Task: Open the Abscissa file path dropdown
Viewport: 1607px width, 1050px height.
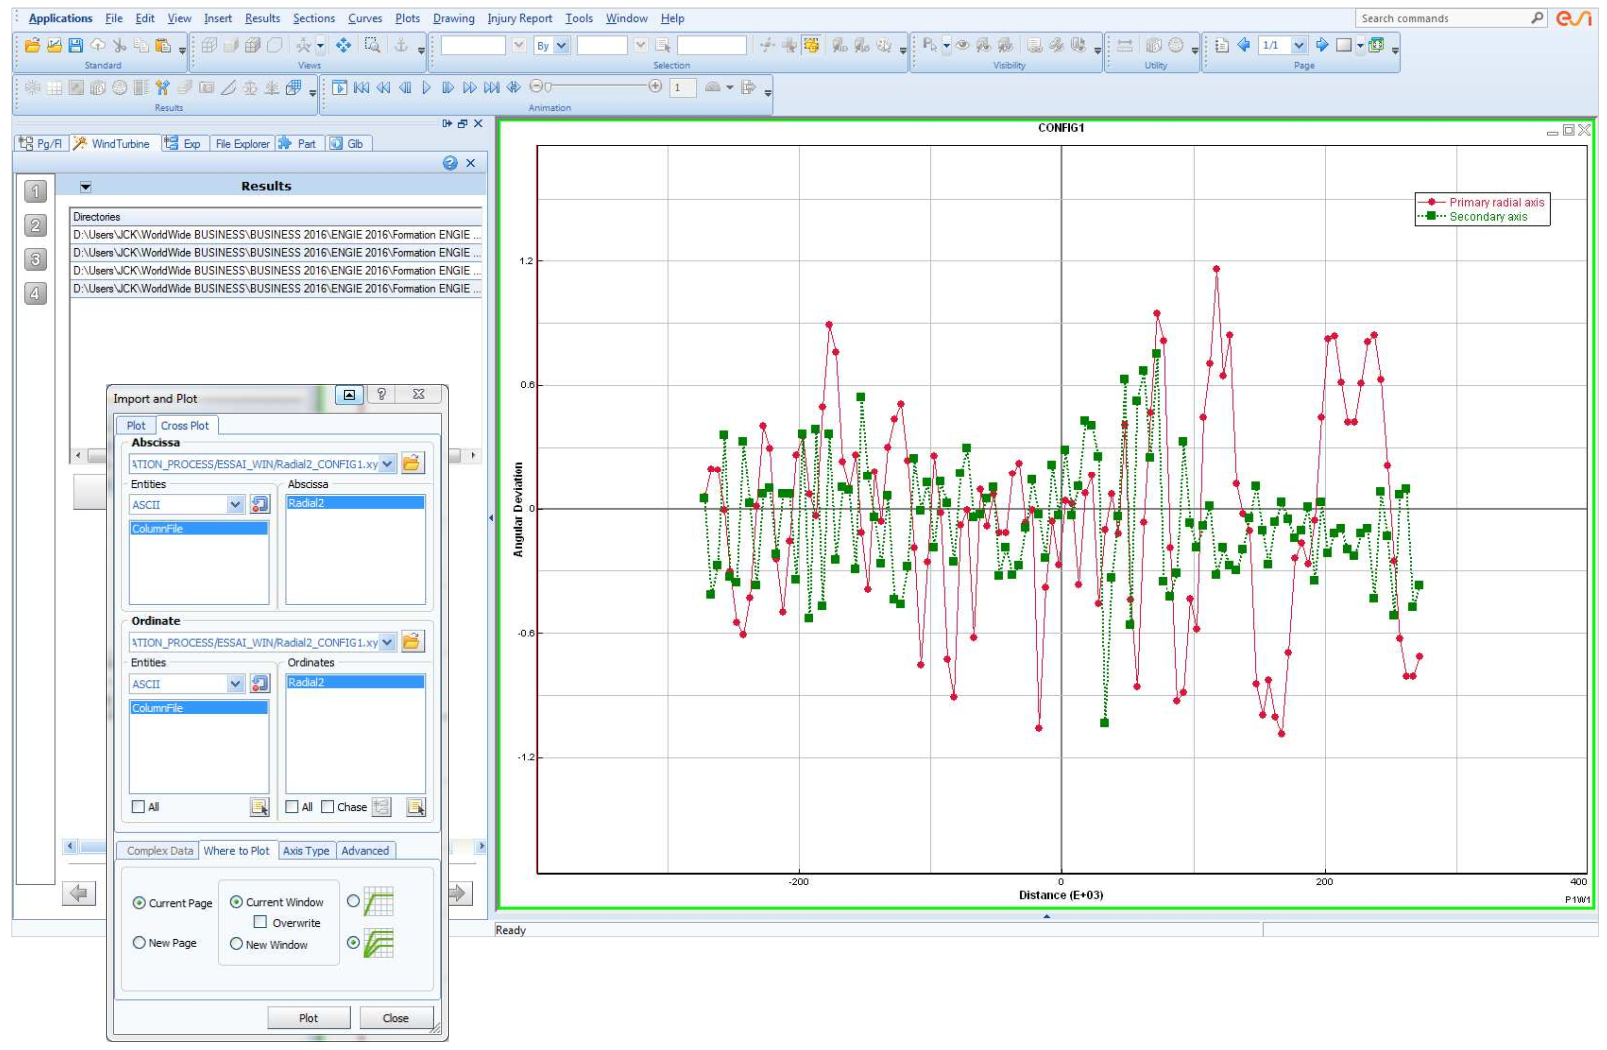Action: click(388, 464)
